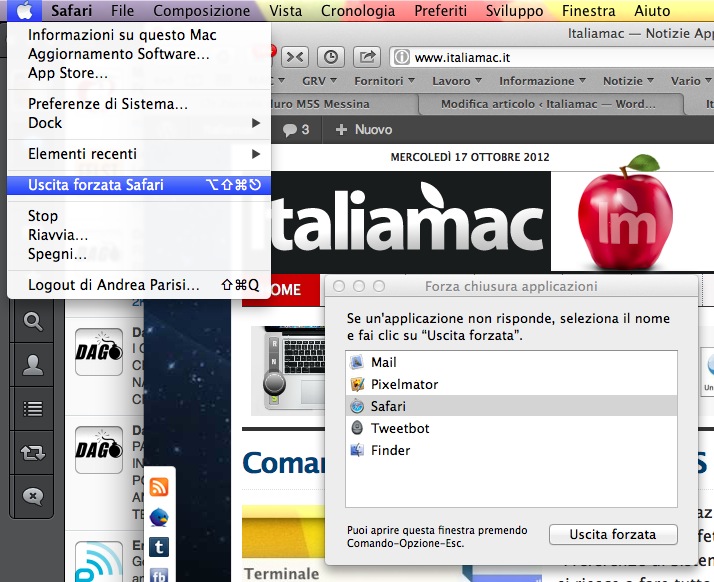Click the Tweetbot retweets sidebar icon
The image size is (714, 582).
33,452
